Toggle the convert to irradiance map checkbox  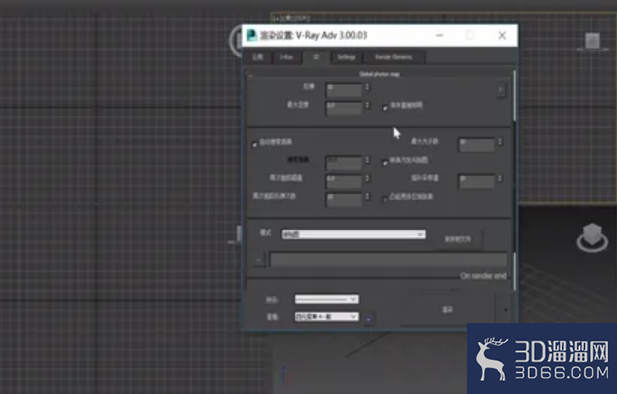coord(385,162)
